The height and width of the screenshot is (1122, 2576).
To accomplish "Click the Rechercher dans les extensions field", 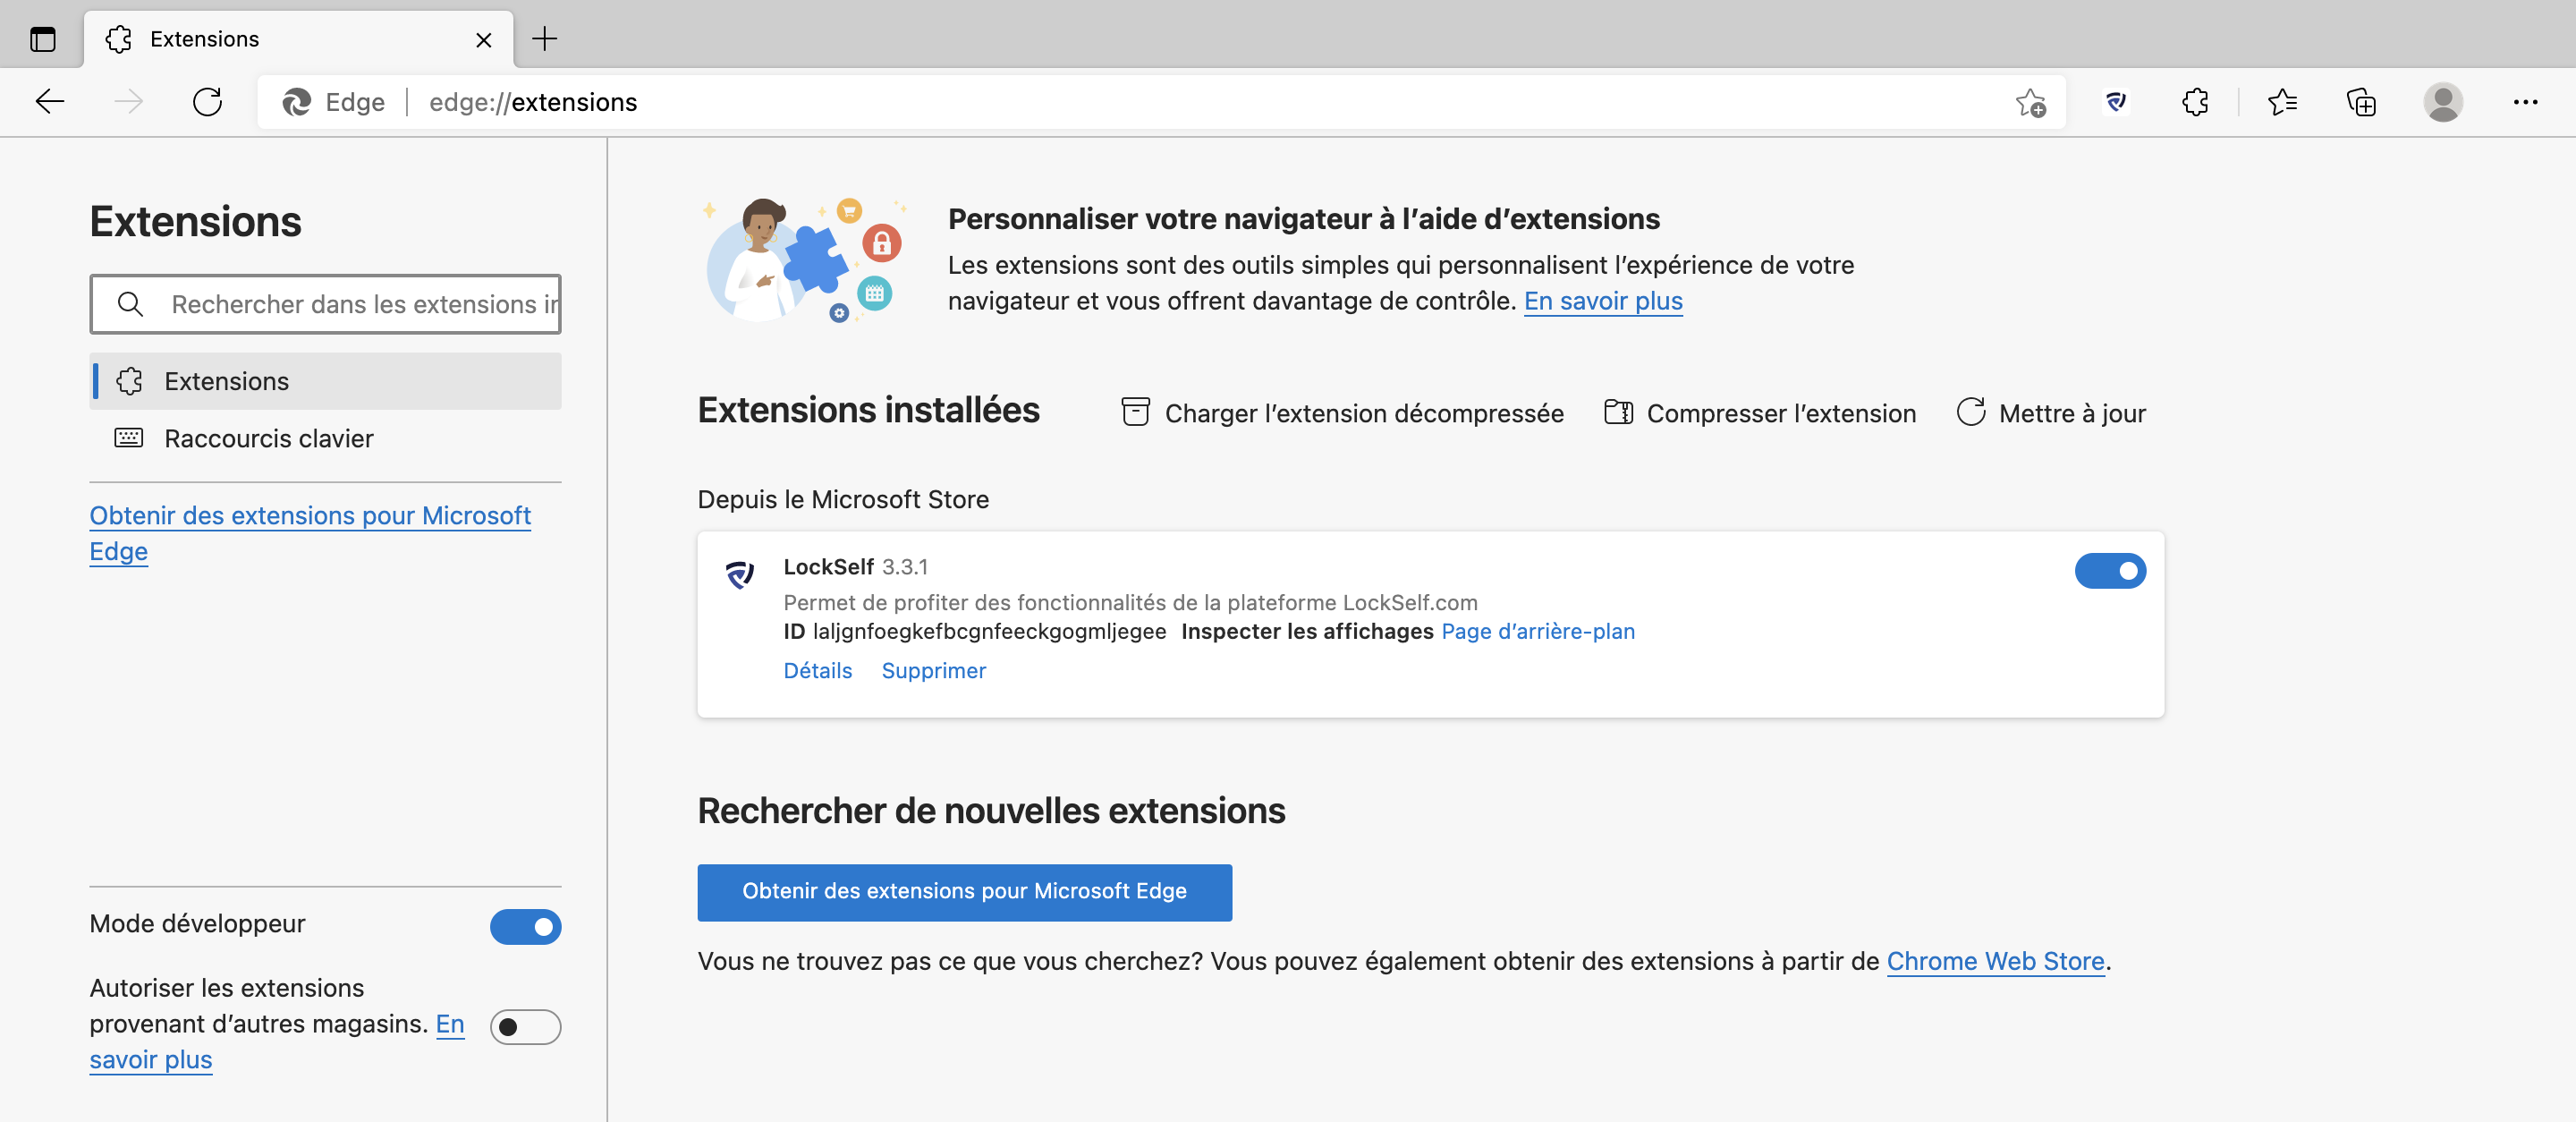I will coord(325,304).
